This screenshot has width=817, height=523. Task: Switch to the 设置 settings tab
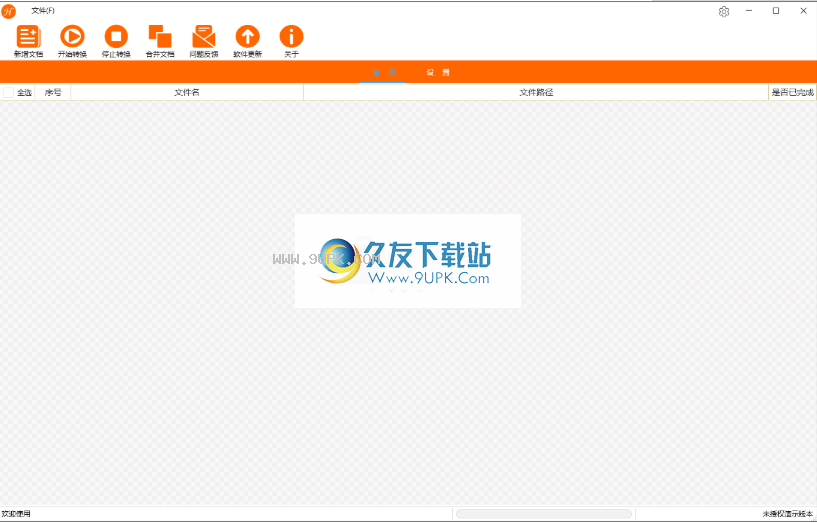click(438, 72)
